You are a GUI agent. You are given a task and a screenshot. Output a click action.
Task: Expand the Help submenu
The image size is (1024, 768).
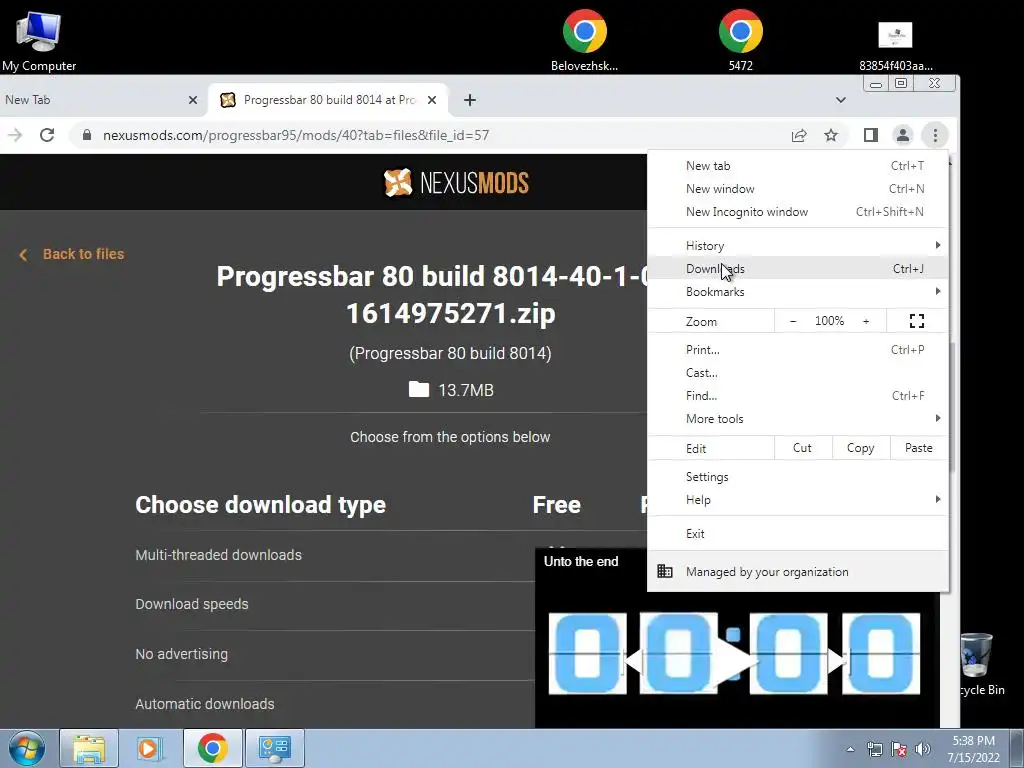point(798,500)
